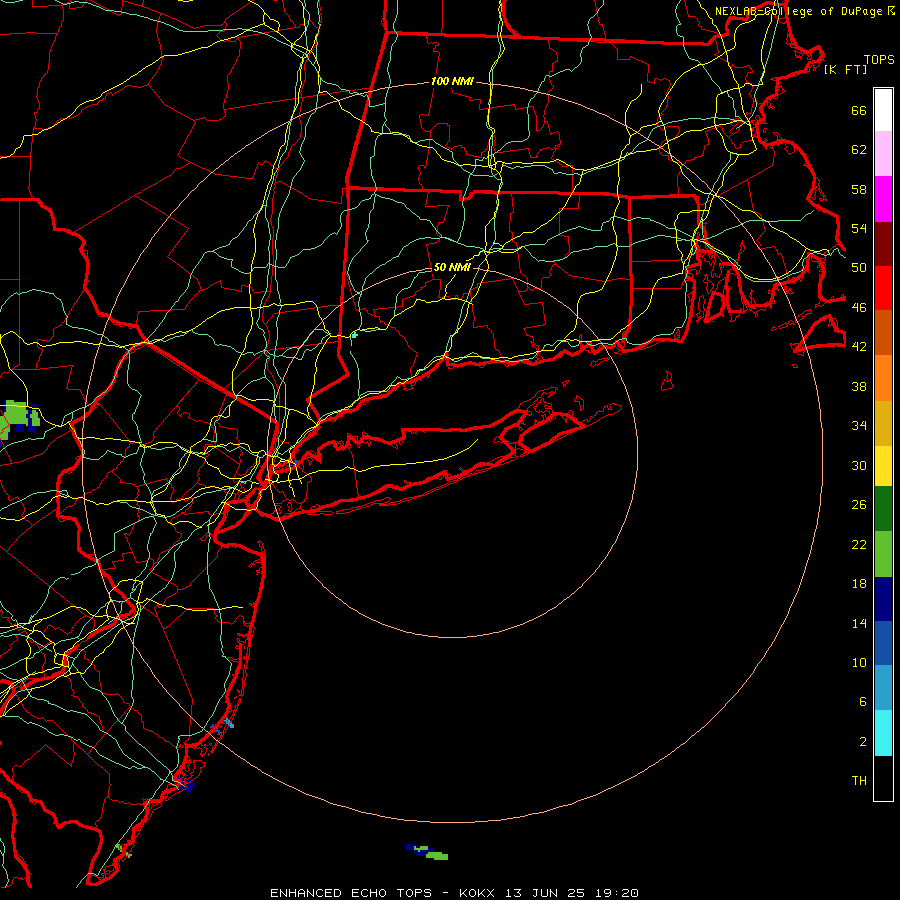This screenshot has height=900, width=900.
Task: Click the dark red 54 kft legend swatch
Action: (883, 244)
